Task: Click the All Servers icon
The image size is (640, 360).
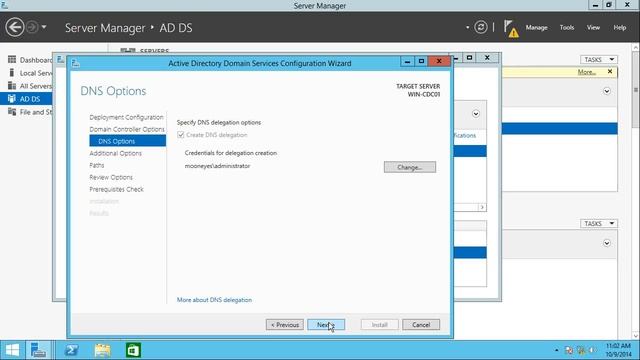Action: coord(12,86)
